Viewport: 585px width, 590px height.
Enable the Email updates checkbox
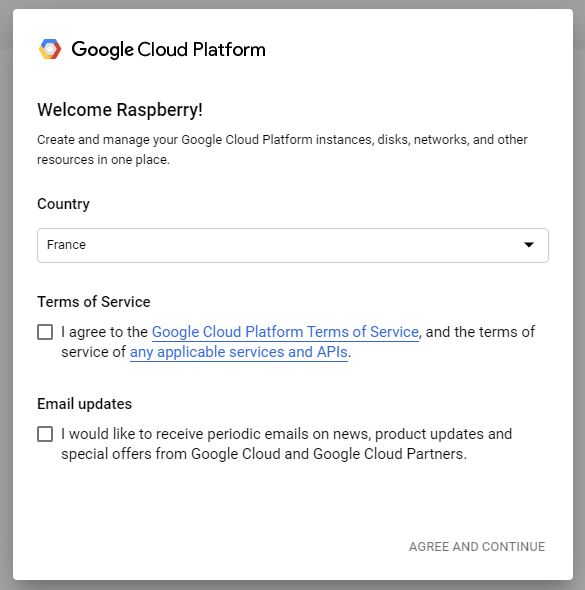pyautogui.click(x=45, y=434)
